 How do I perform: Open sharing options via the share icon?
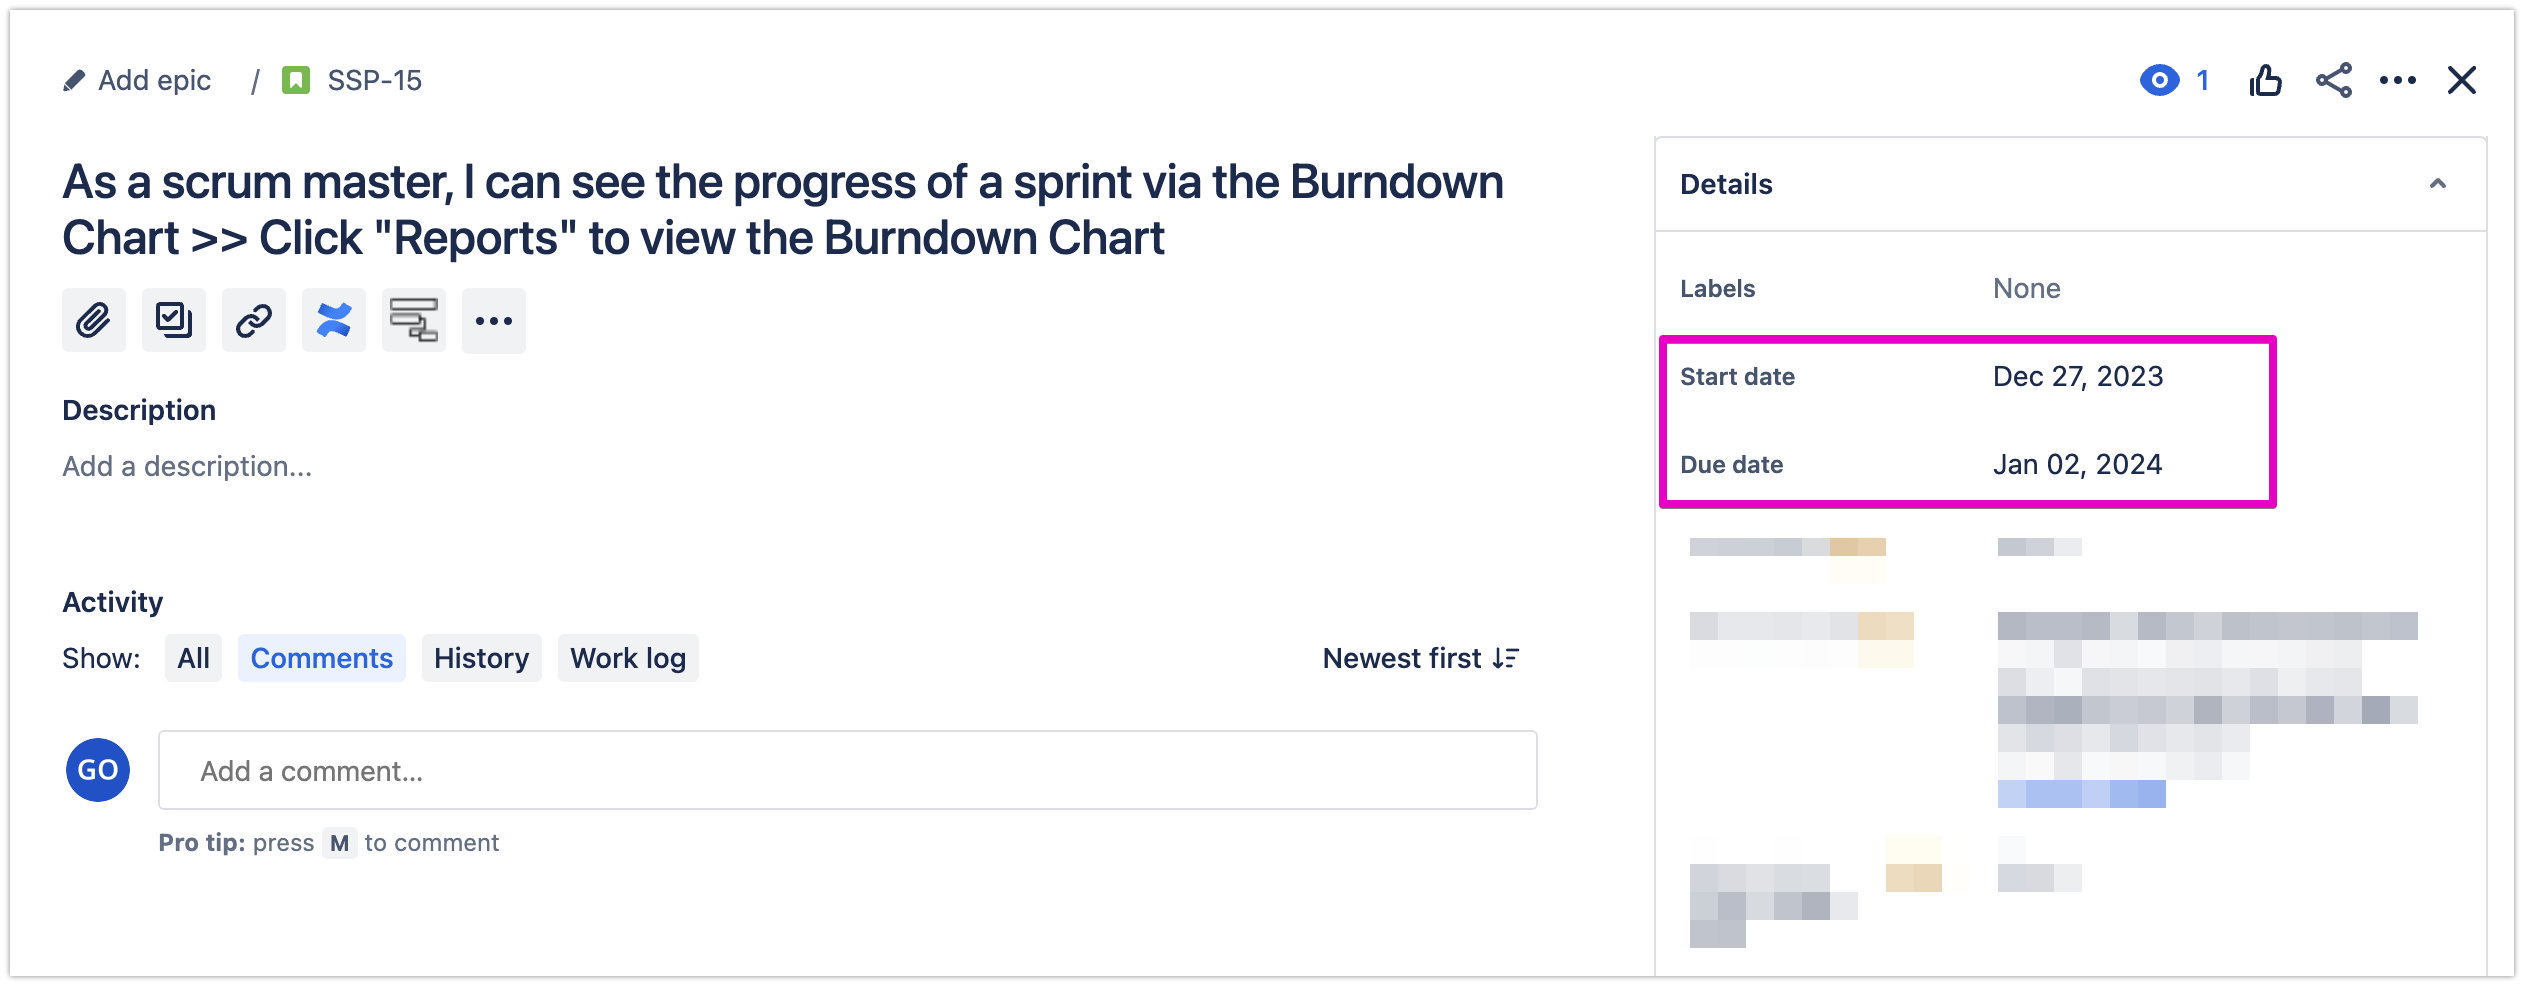pyautogui.click(x=2333, y=81)
